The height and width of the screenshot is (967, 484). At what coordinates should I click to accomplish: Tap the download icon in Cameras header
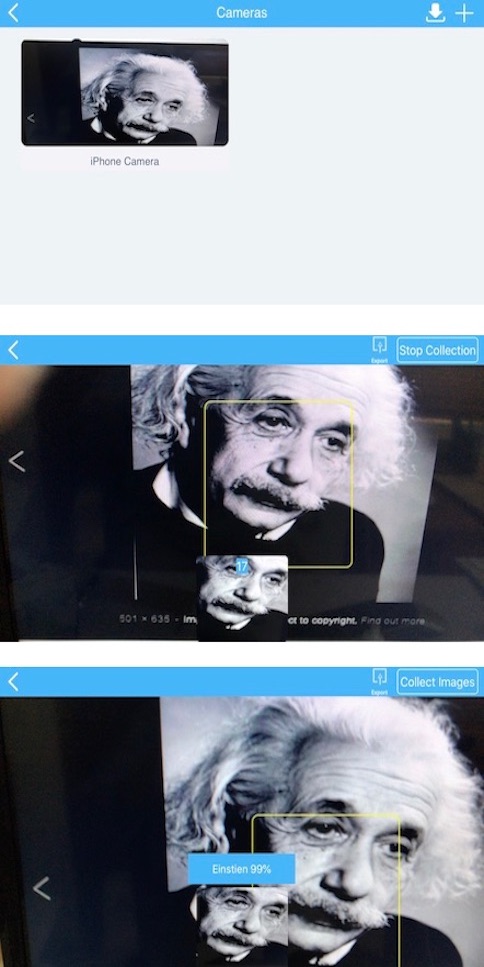tap(435, 13)
